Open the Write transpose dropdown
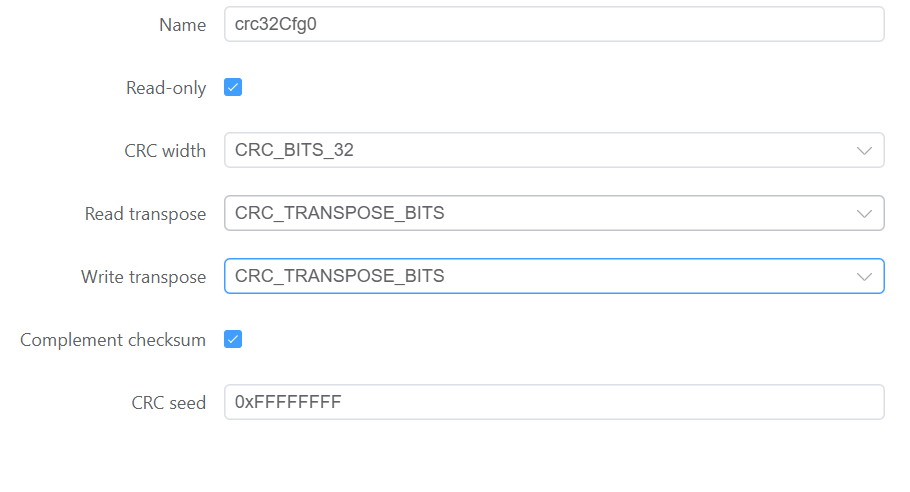The width and height of the screenshot is (910, 492). click(x=553, y=276)
